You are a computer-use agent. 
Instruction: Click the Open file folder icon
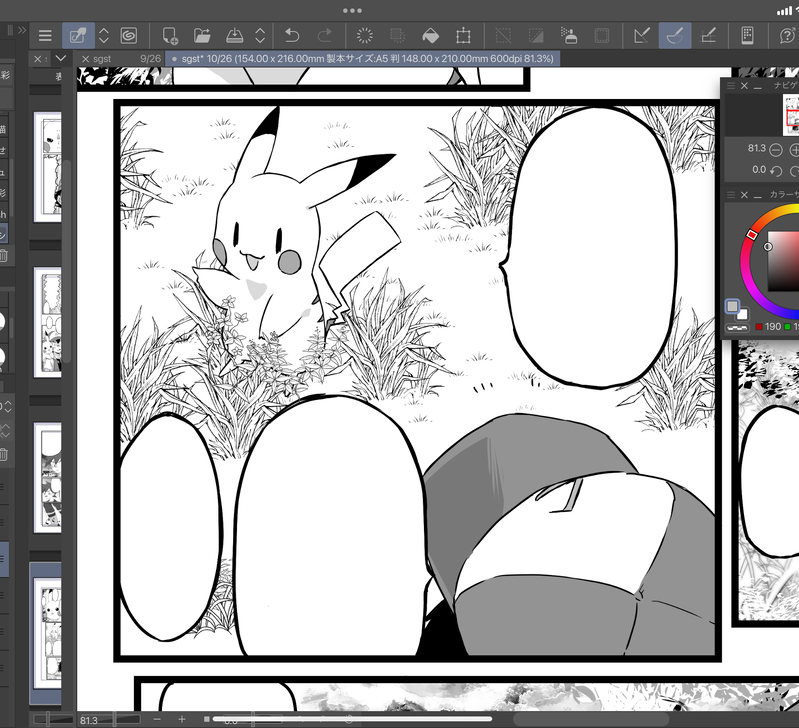coord(202,36)
